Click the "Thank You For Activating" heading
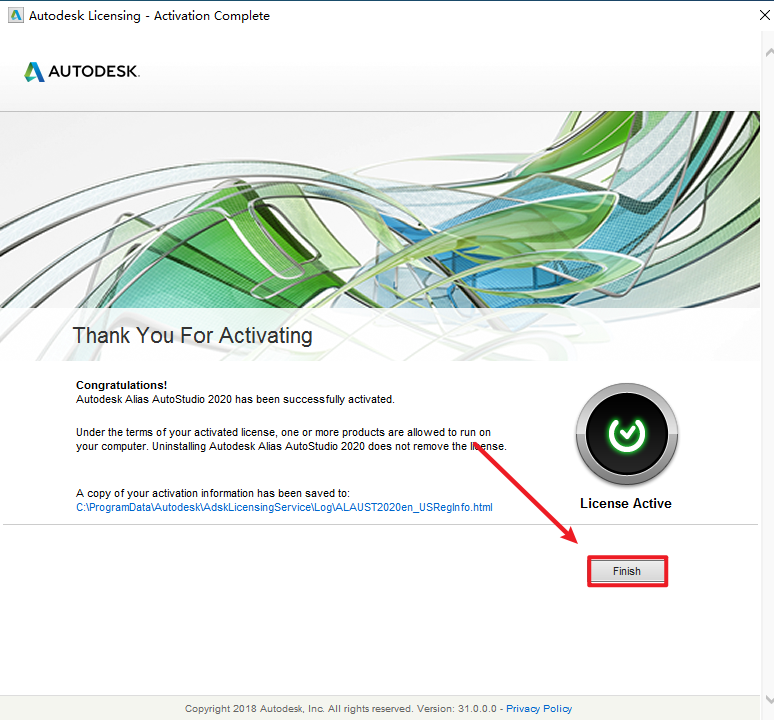774x720 pixels. point(193,336)
